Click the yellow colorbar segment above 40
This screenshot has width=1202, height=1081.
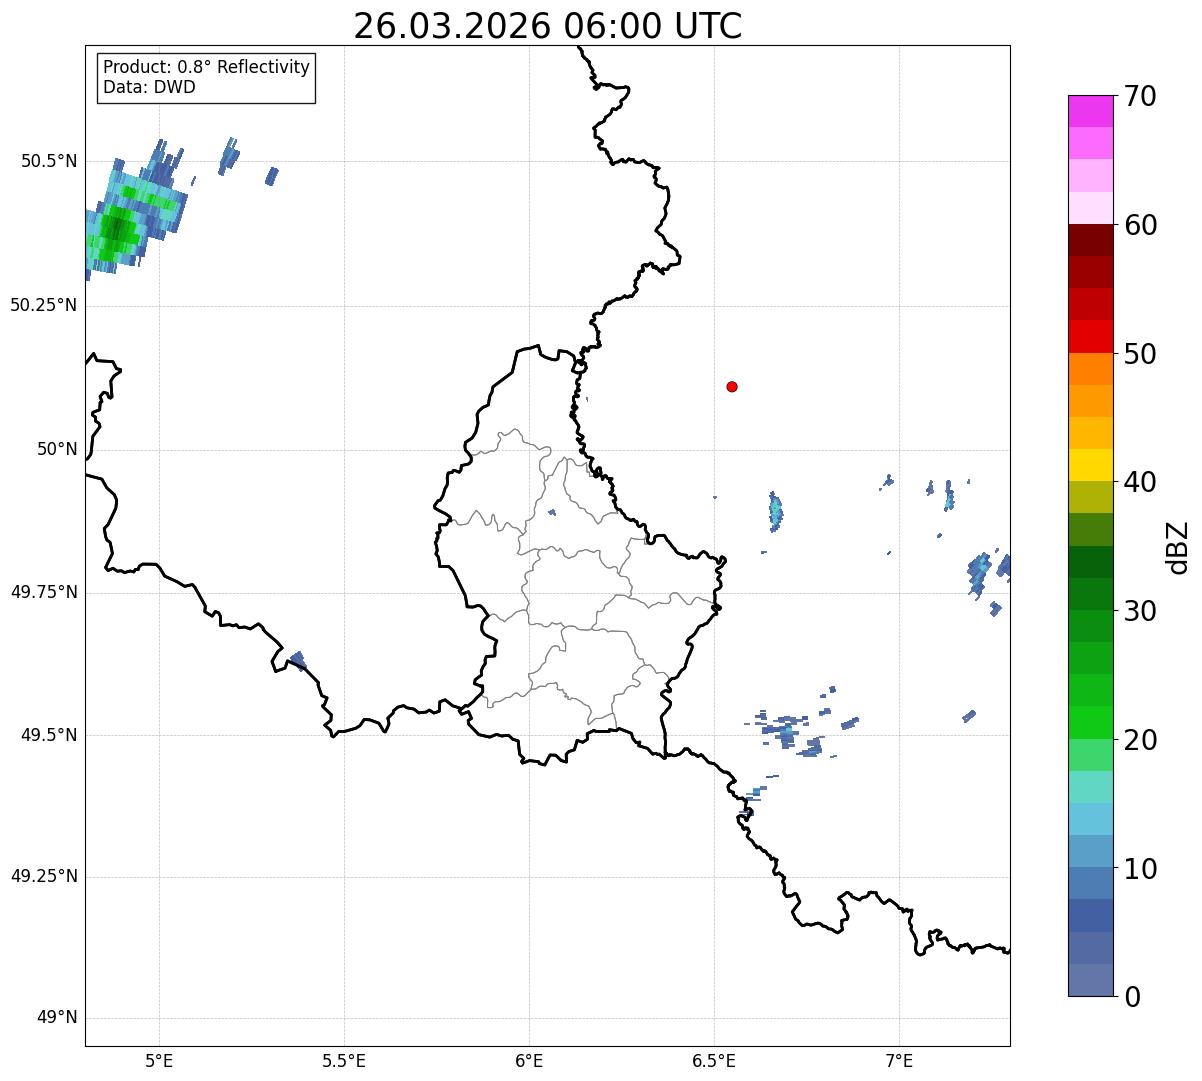[1090, 465]
